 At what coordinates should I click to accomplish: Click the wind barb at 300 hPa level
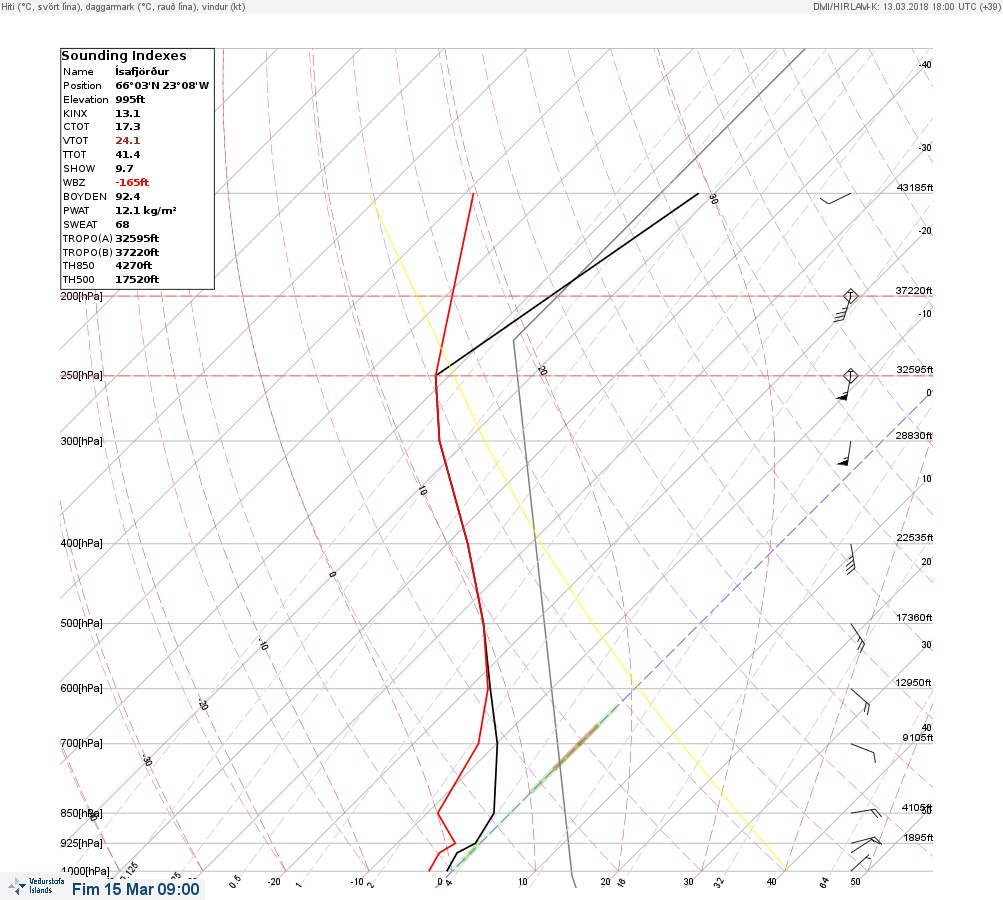845,453
